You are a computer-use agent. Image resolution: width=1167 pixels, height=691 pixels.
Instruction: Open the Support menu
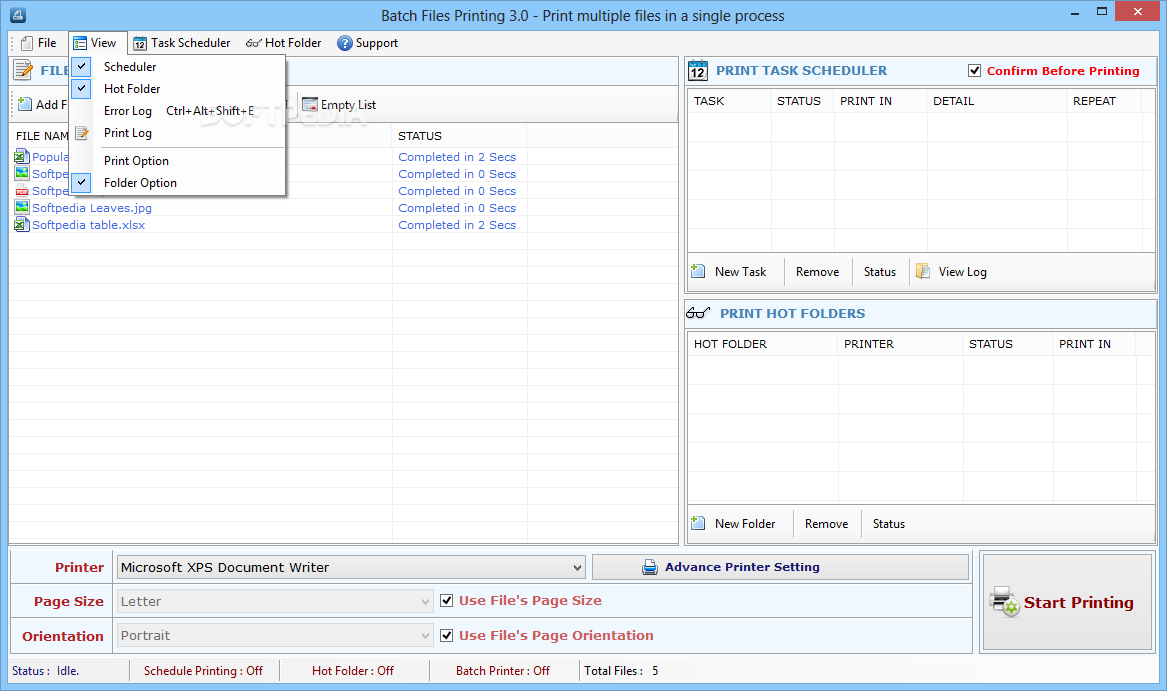click(368, 43)
